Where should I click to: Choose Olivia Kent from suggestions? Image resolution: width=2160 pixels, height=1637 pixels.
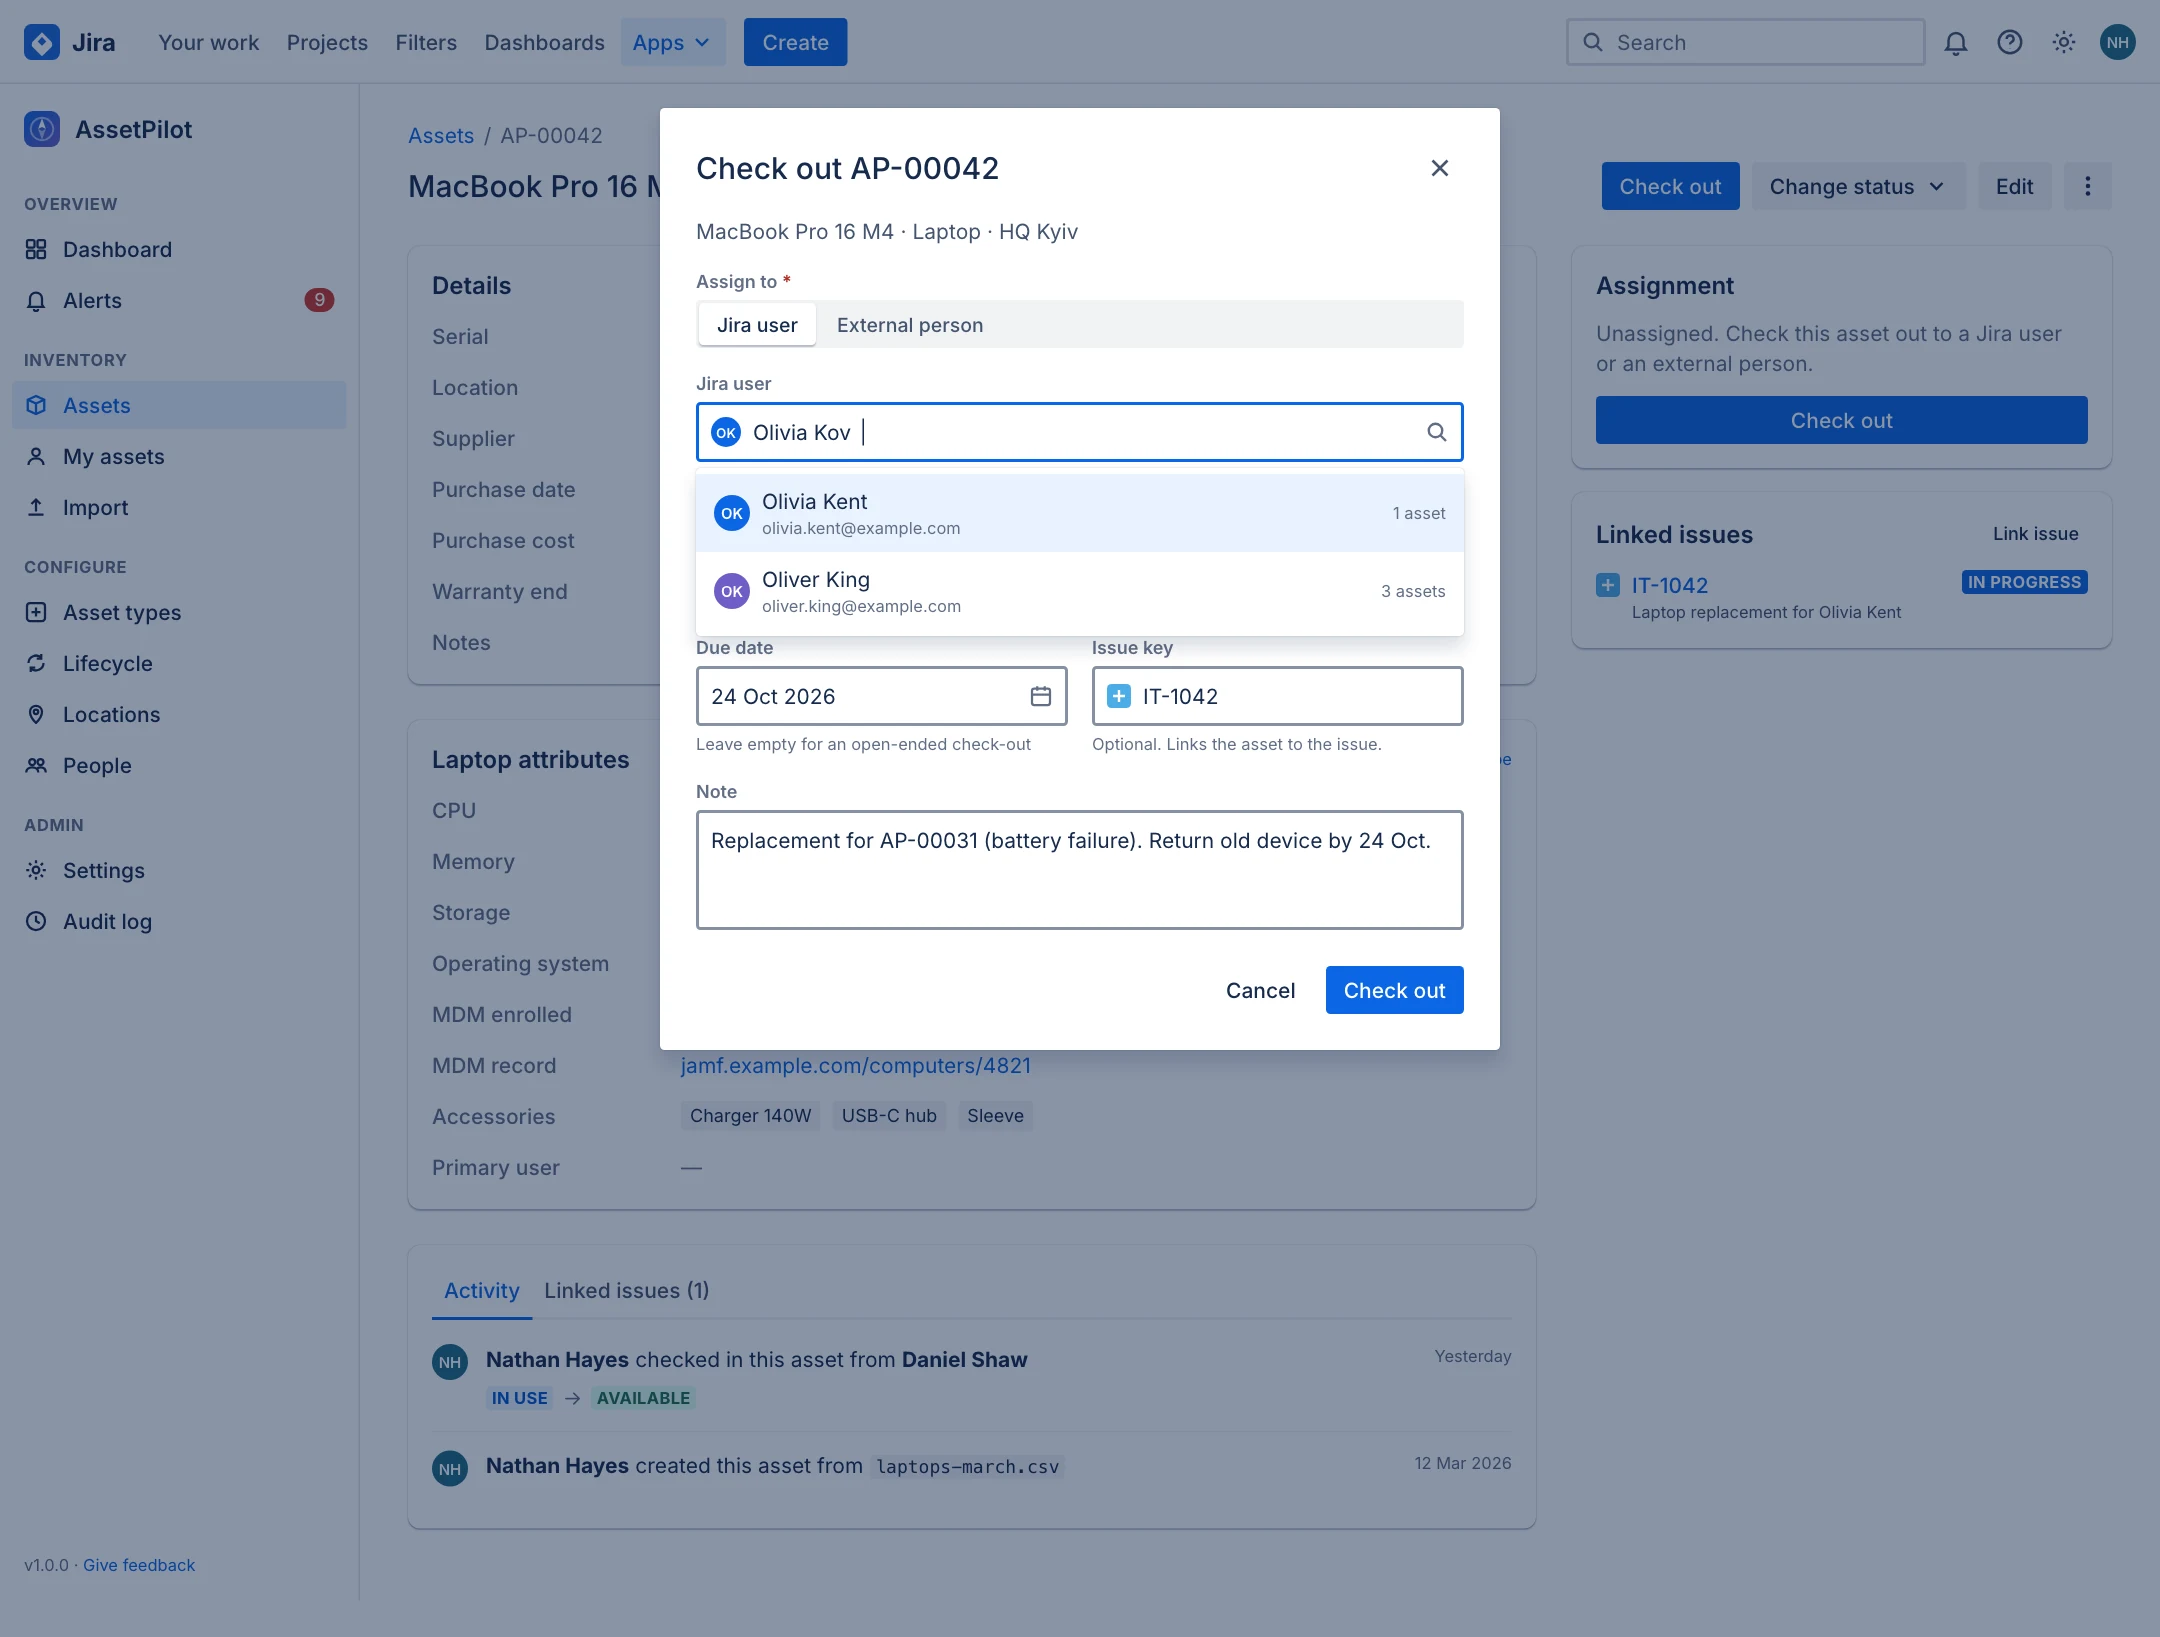1080,513
